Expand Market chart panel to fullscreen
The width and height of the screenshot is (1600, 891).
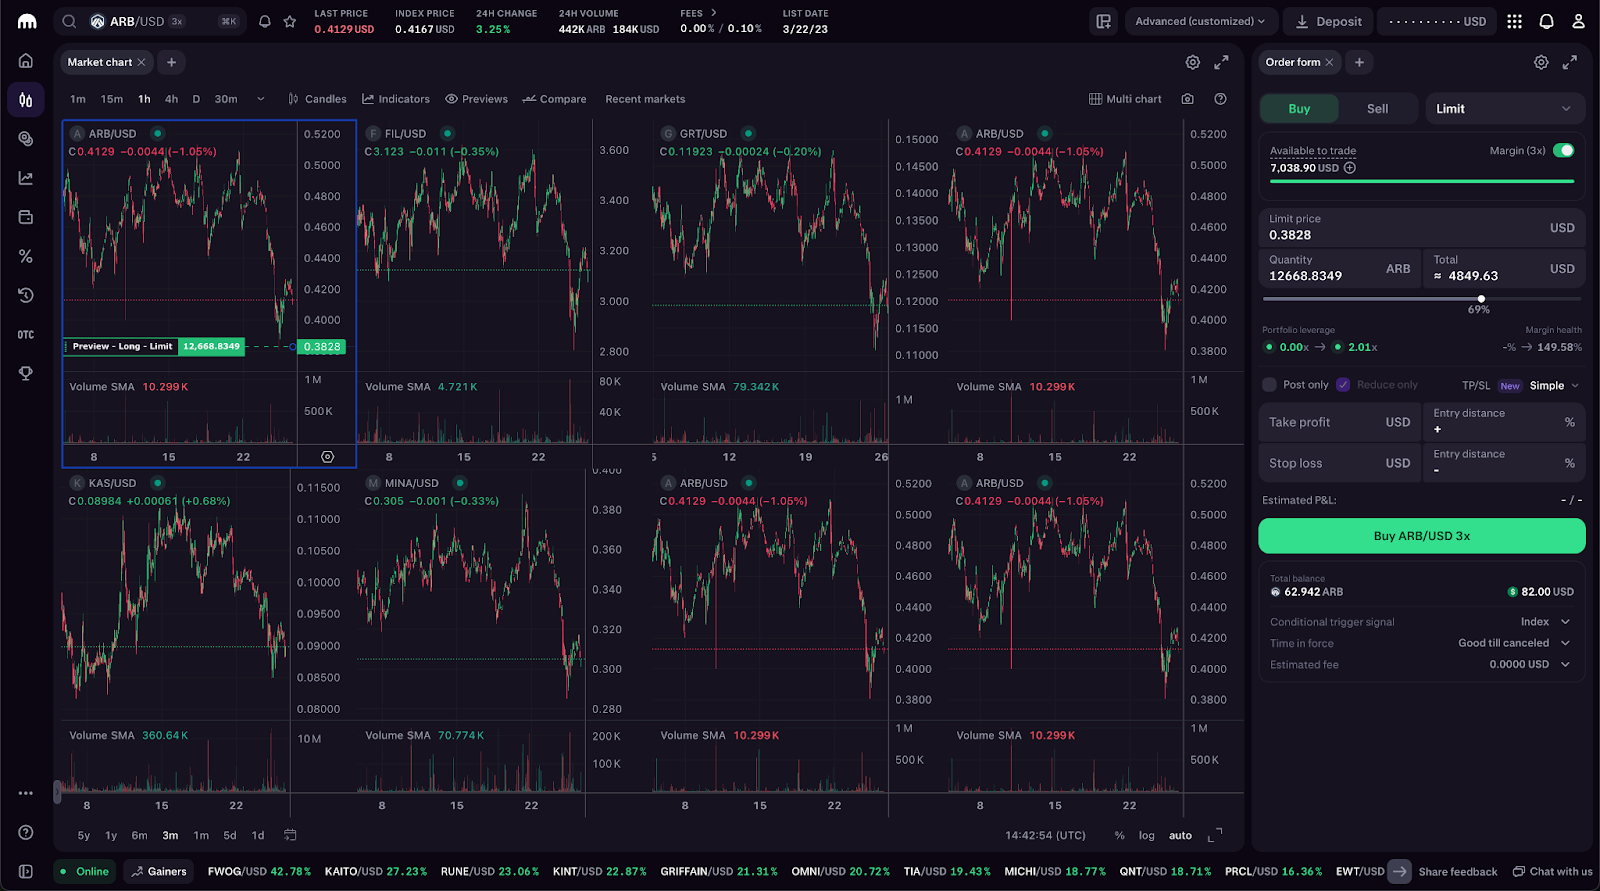click(x=1221, y=62)
